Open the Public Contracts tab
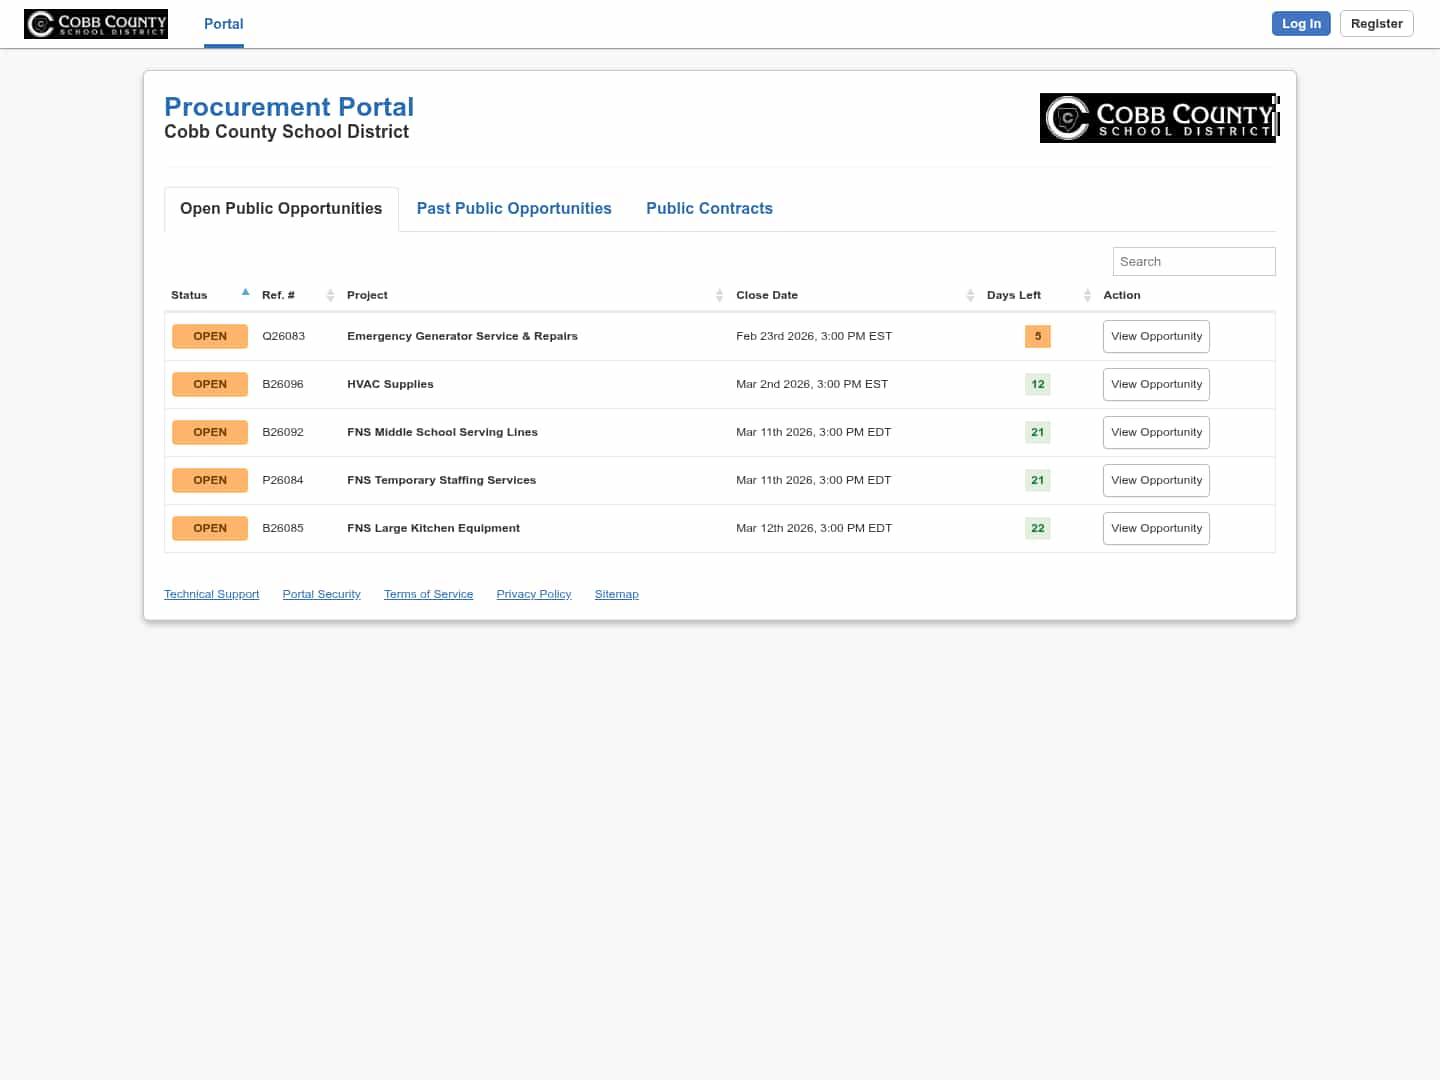 click(x=709, y=208)
